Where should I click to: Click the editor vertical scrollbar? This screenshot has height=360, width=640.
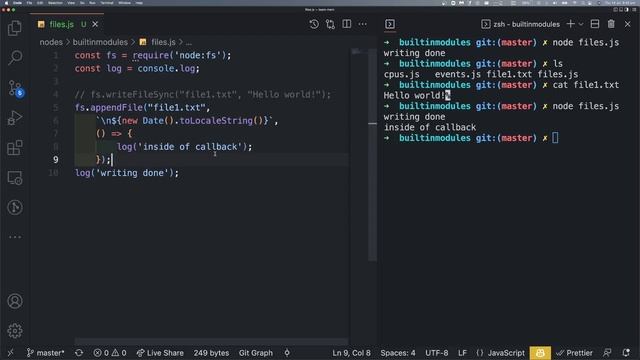tap(372, 154)
